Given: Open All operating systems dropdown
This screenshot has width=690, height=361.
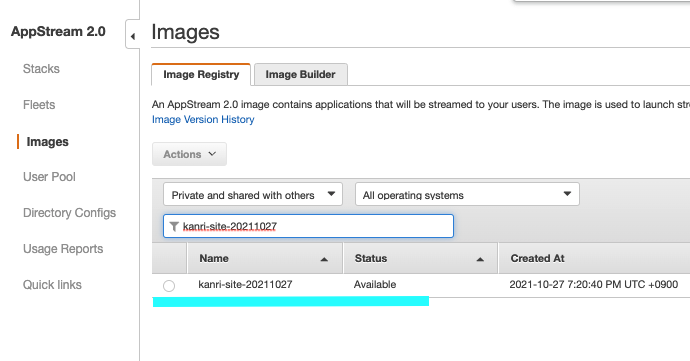Looking at the screenshot, I should 467,194.
